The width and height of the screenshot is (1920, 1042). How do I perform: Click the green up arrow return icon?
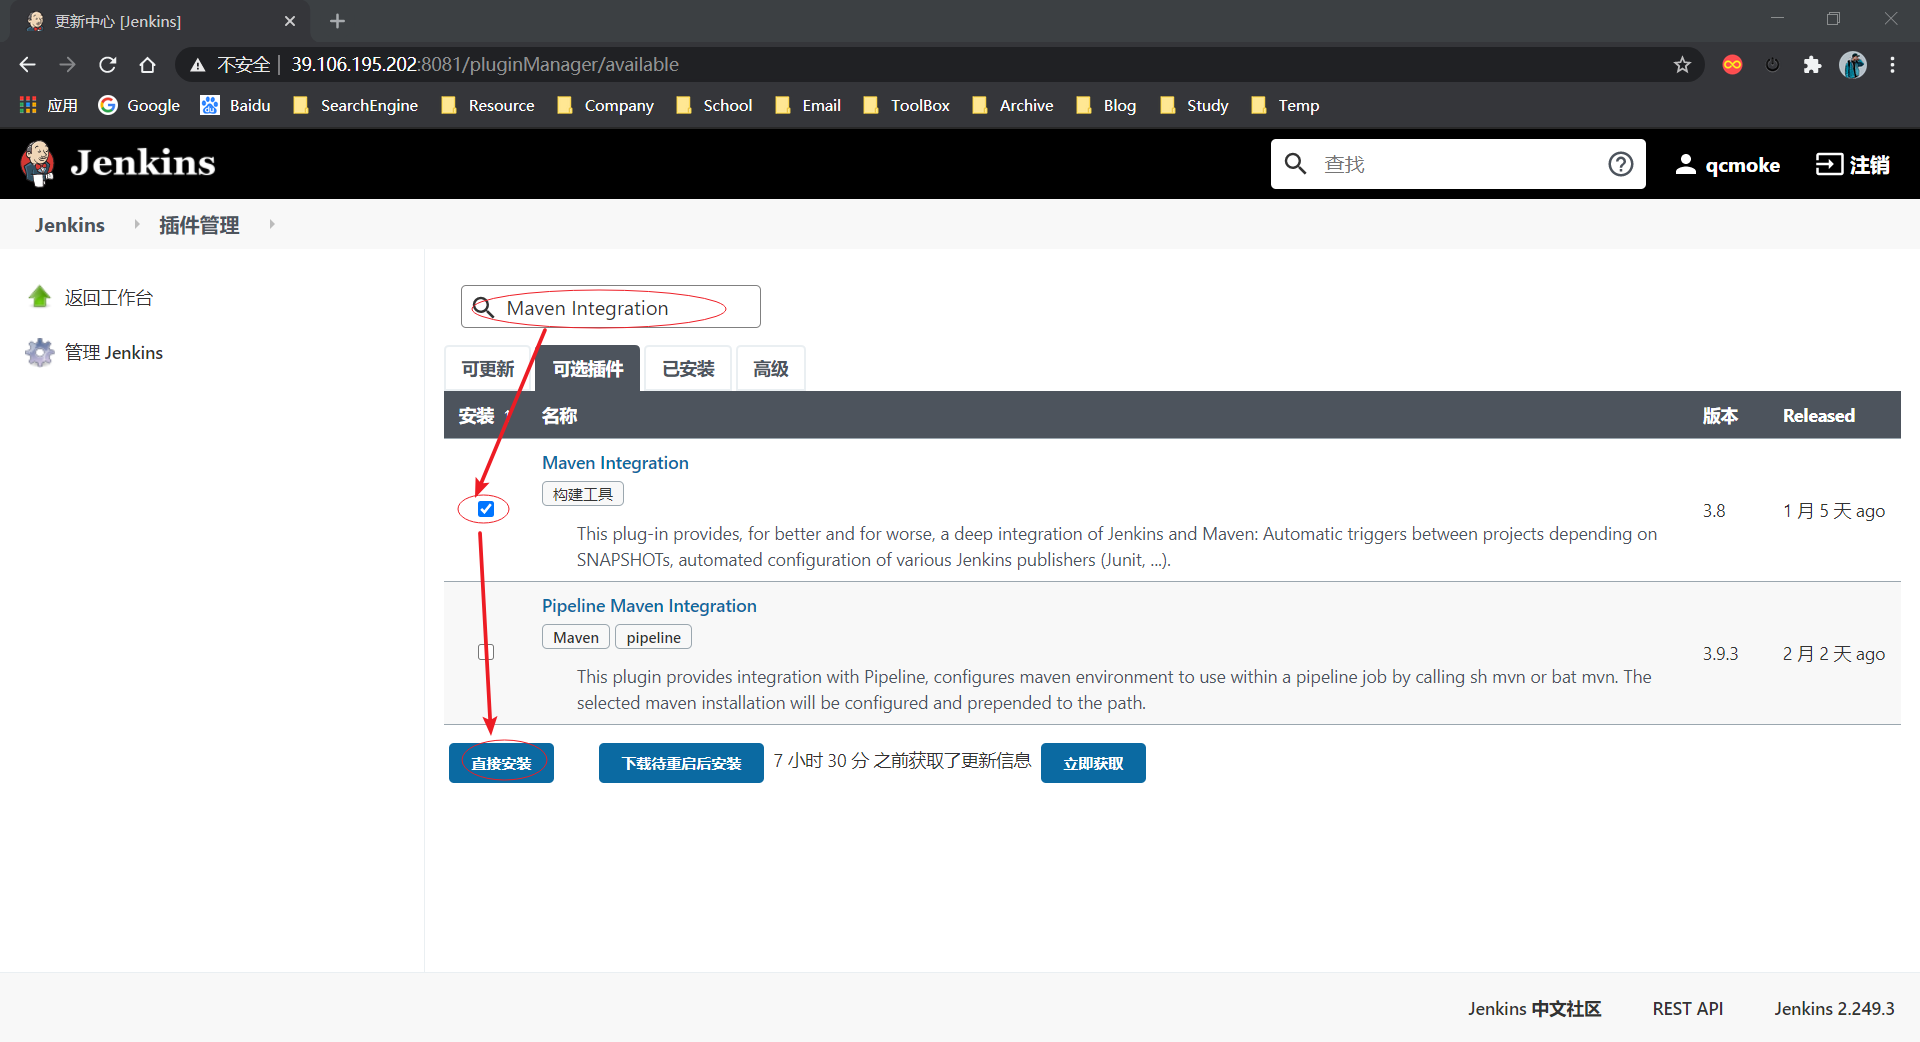coord(40,297)
